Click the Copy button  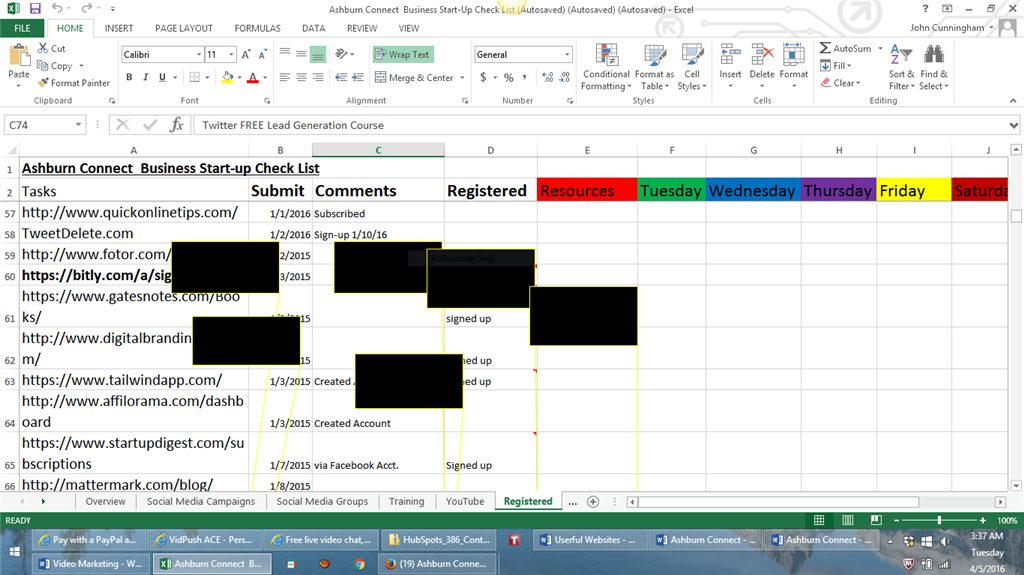coord(55,65)
